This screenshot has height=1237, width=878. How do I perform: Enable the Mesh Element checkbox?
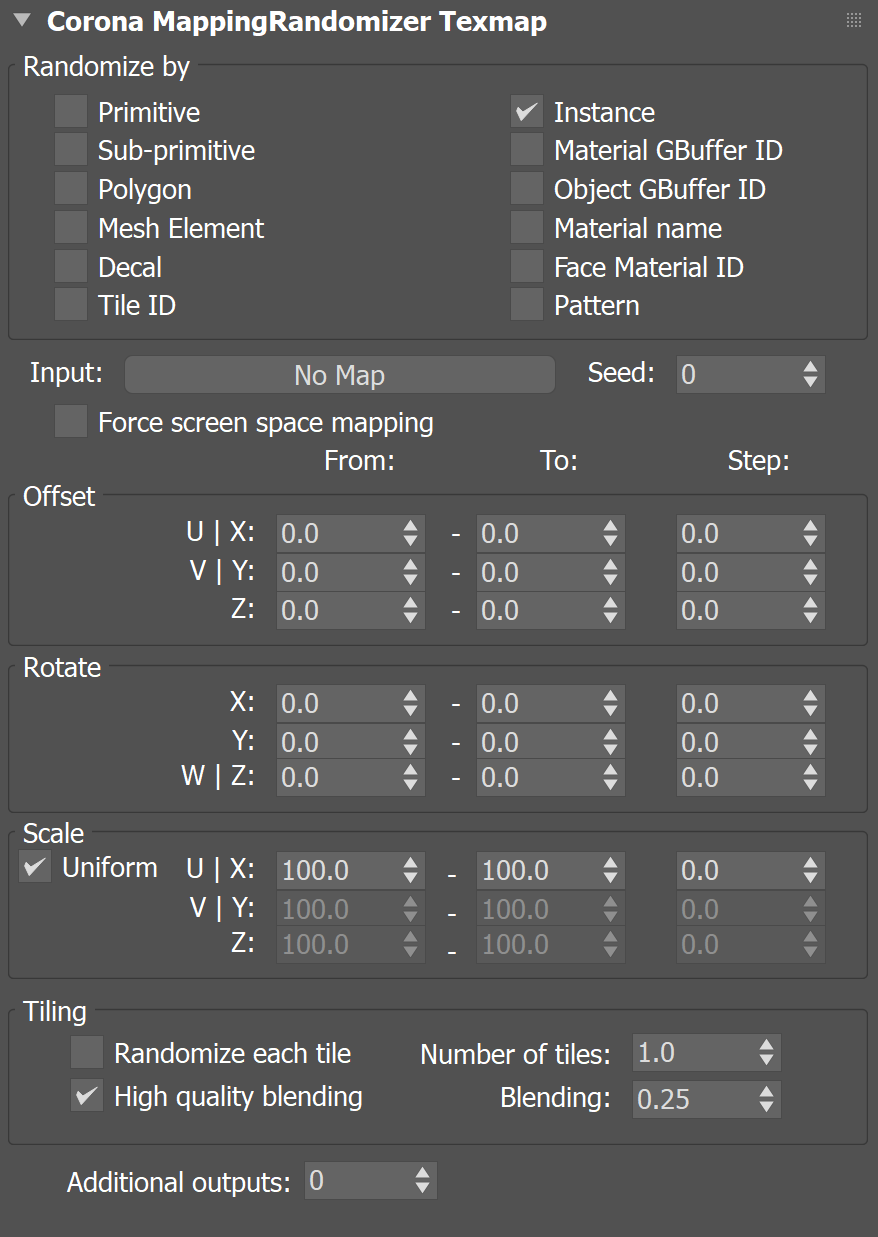(x=71, y=227)
